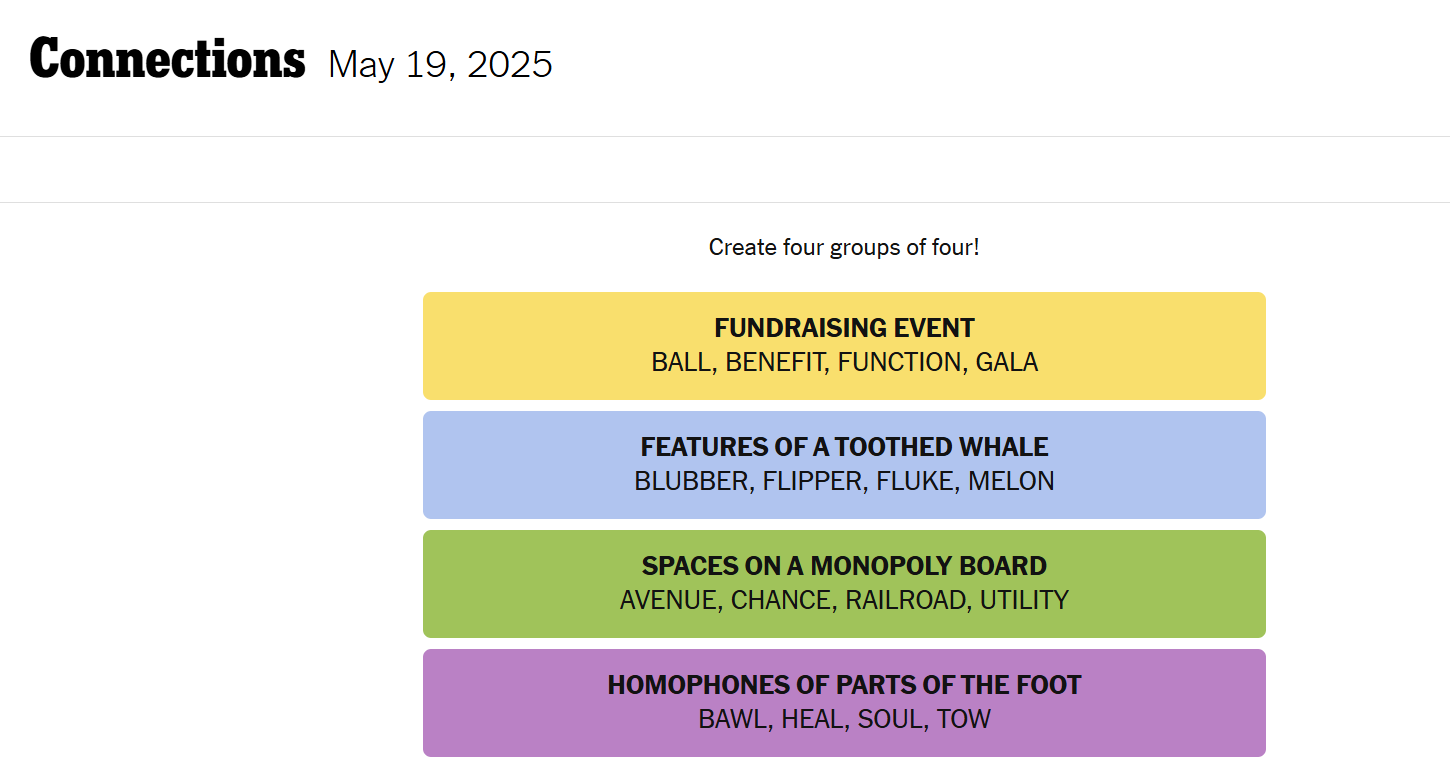
Task: Click the 'Create four groups of four!' text
Action: 844,247
